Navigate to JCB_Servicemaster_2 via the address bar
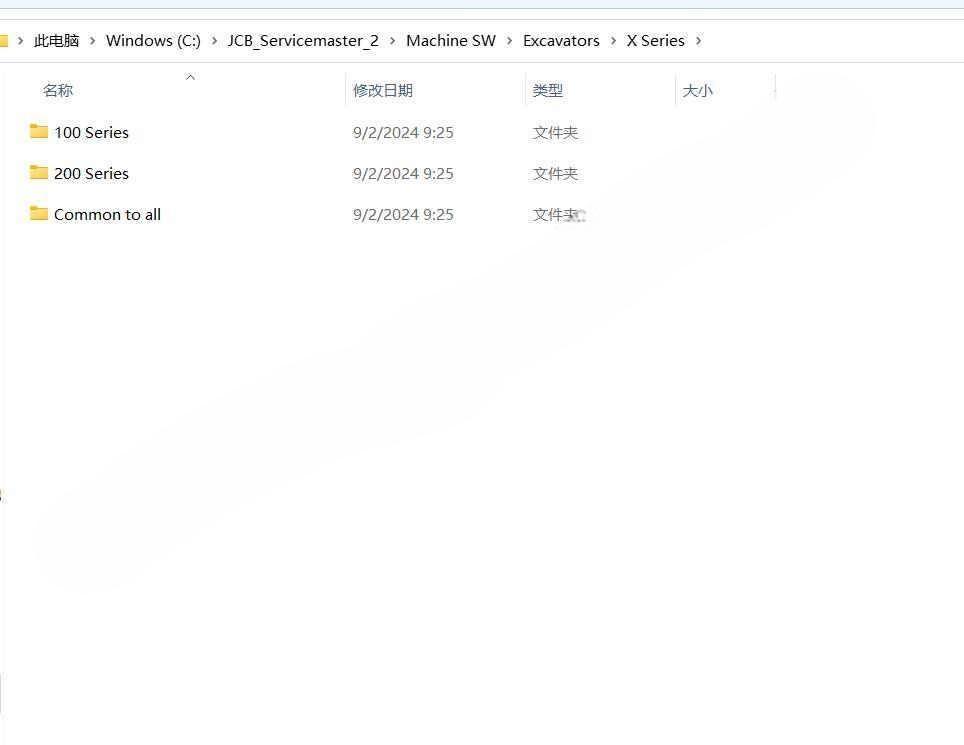This screenshot has width=964, height=745. (x=302, y=40)
